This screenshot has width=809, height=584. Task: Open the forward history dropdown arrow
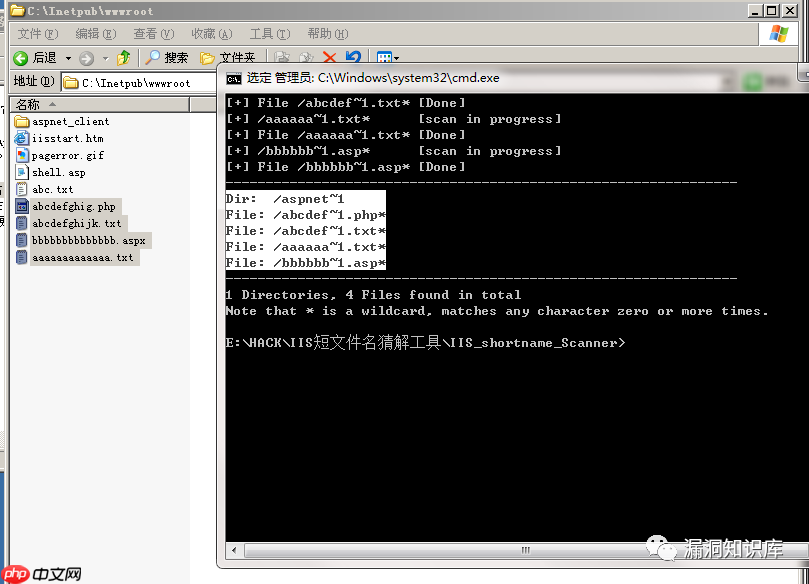tap(106, 58)
